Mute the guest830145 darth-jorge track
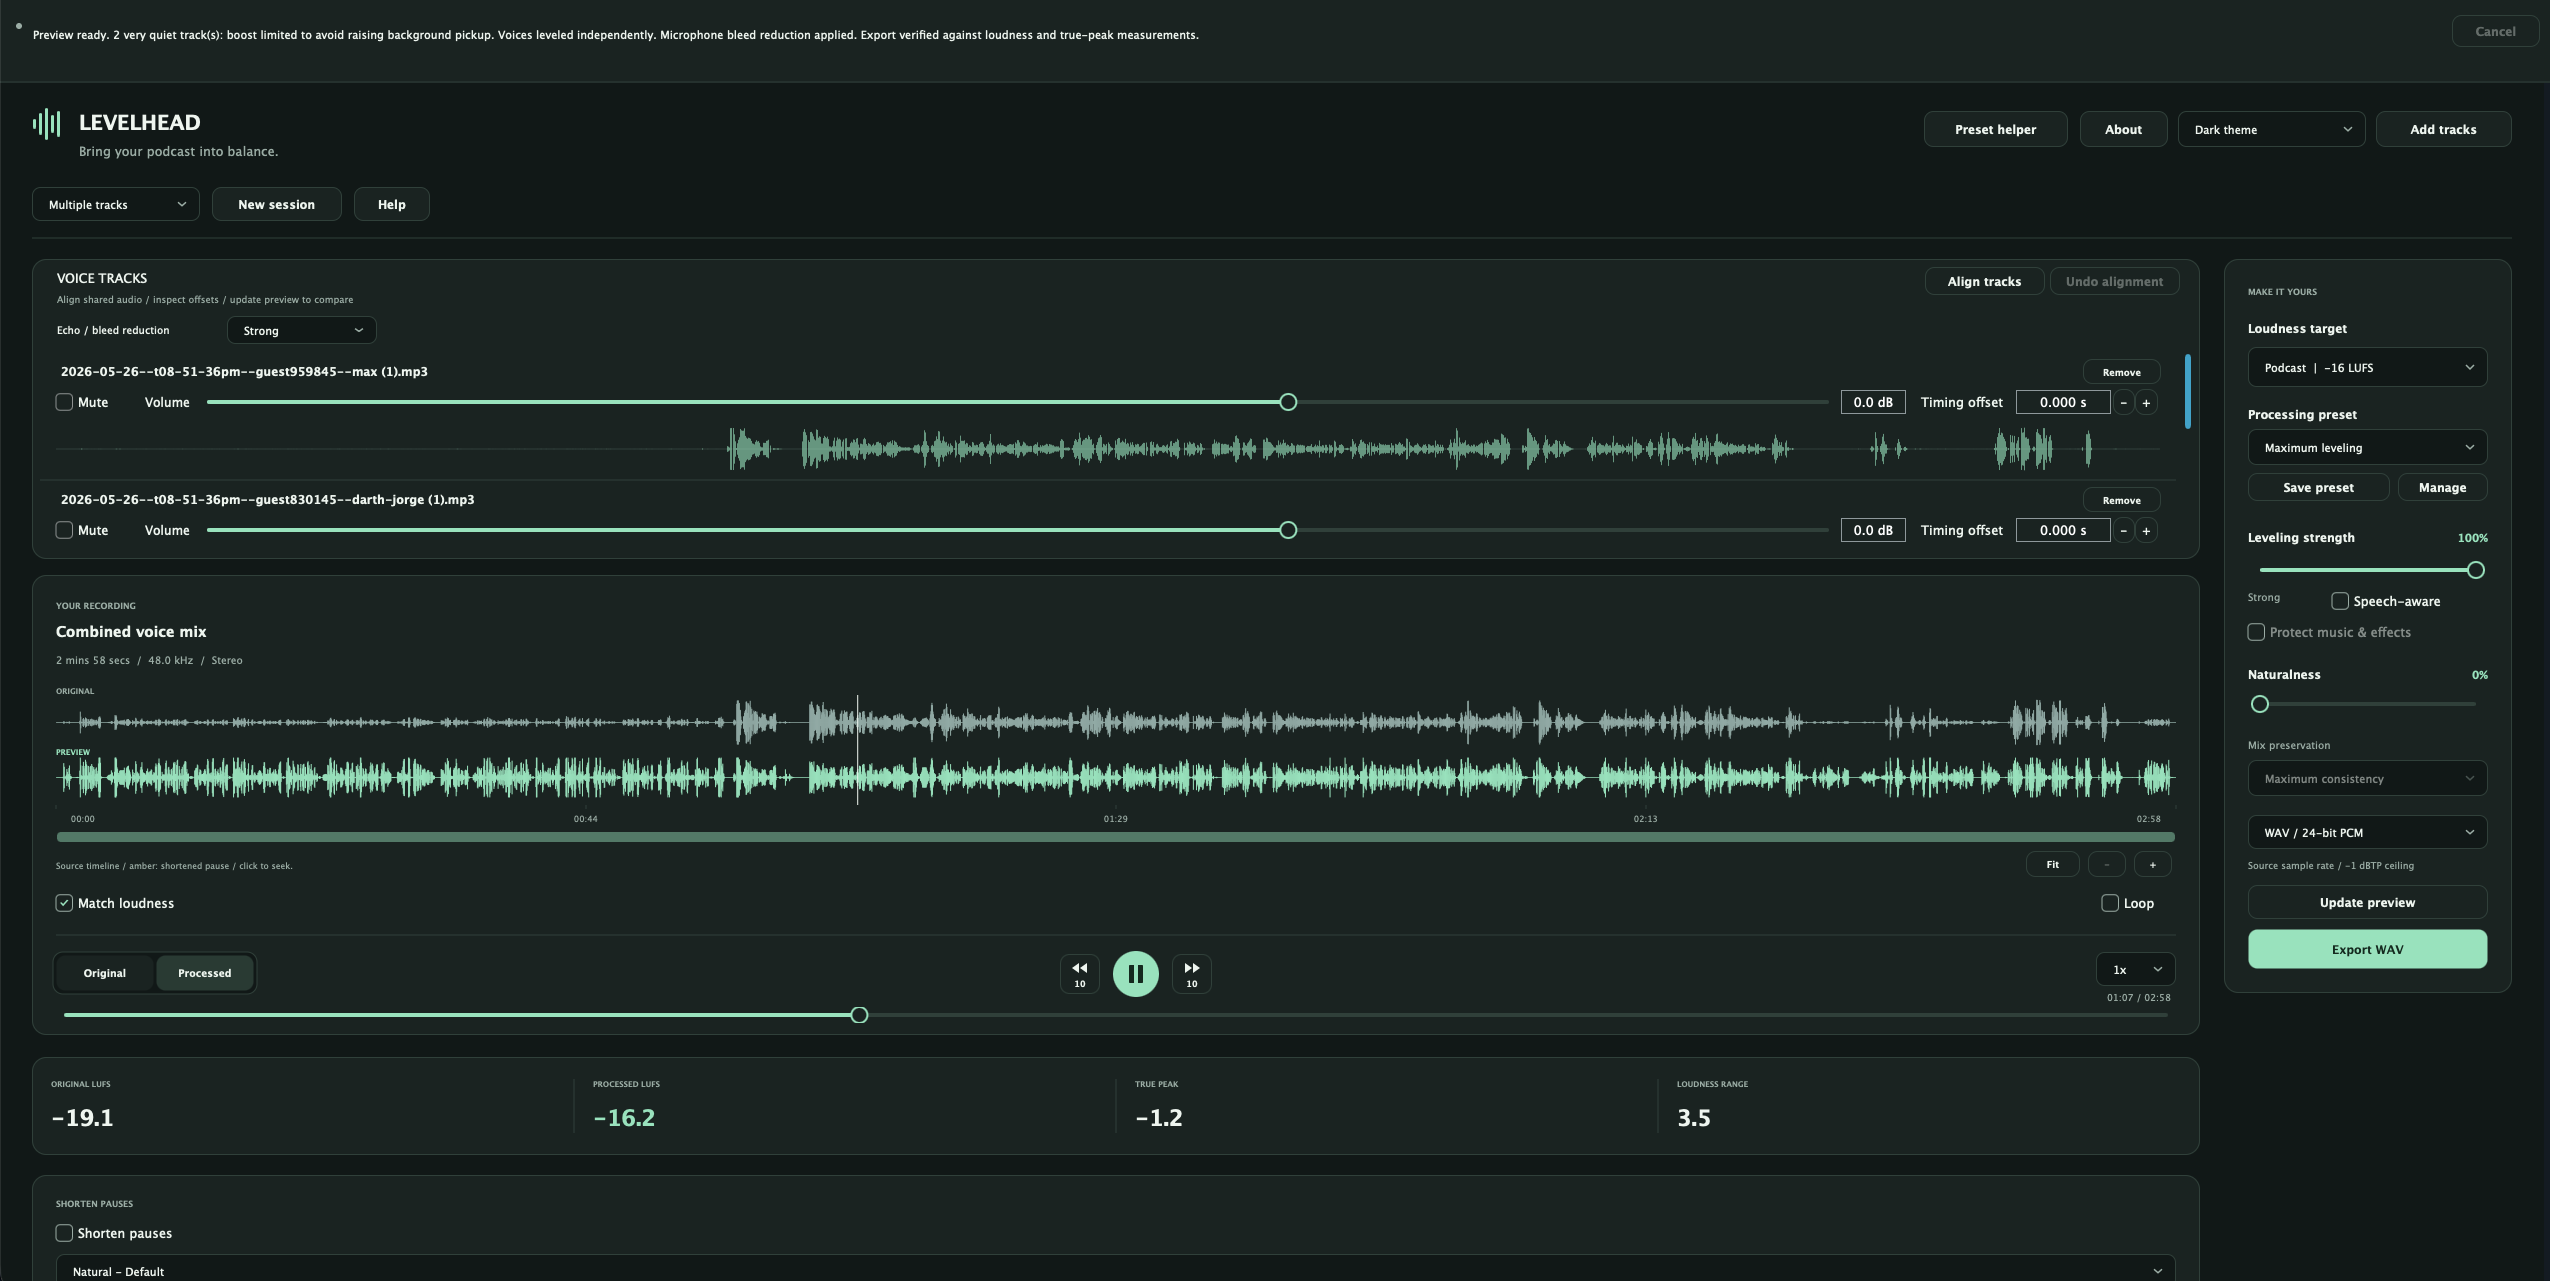This screenshot has height=1281, width=2550. [64, 530]
